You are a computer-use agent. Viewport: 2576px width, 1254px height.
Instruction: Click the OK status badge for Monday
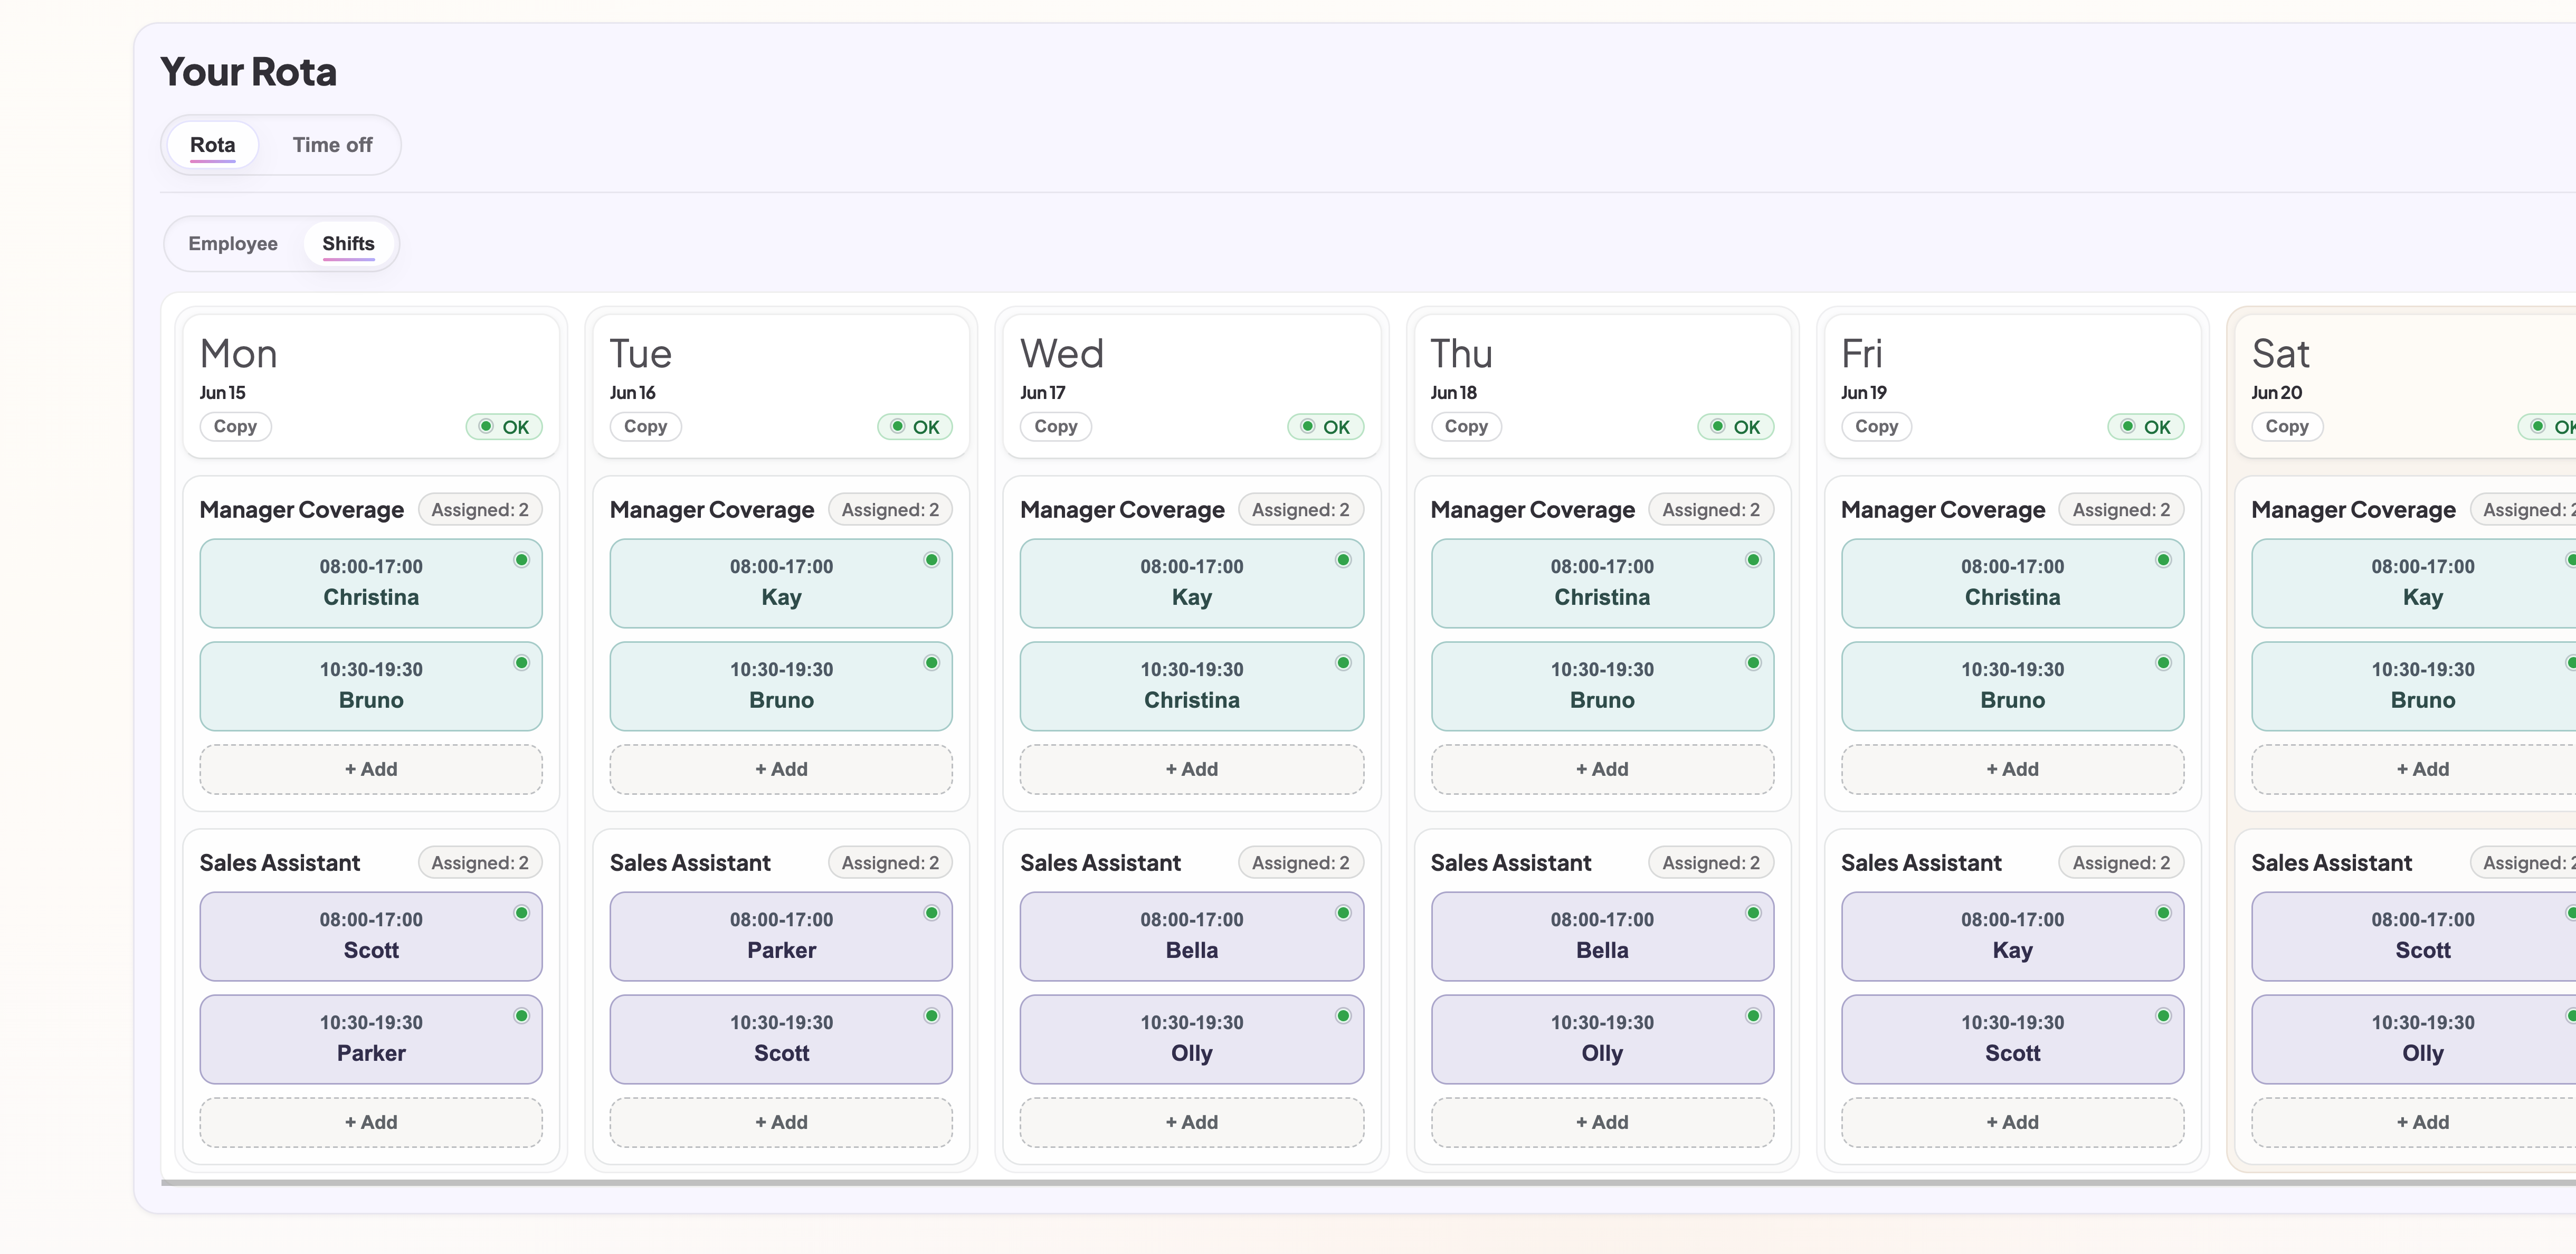[x=504, y=427]
